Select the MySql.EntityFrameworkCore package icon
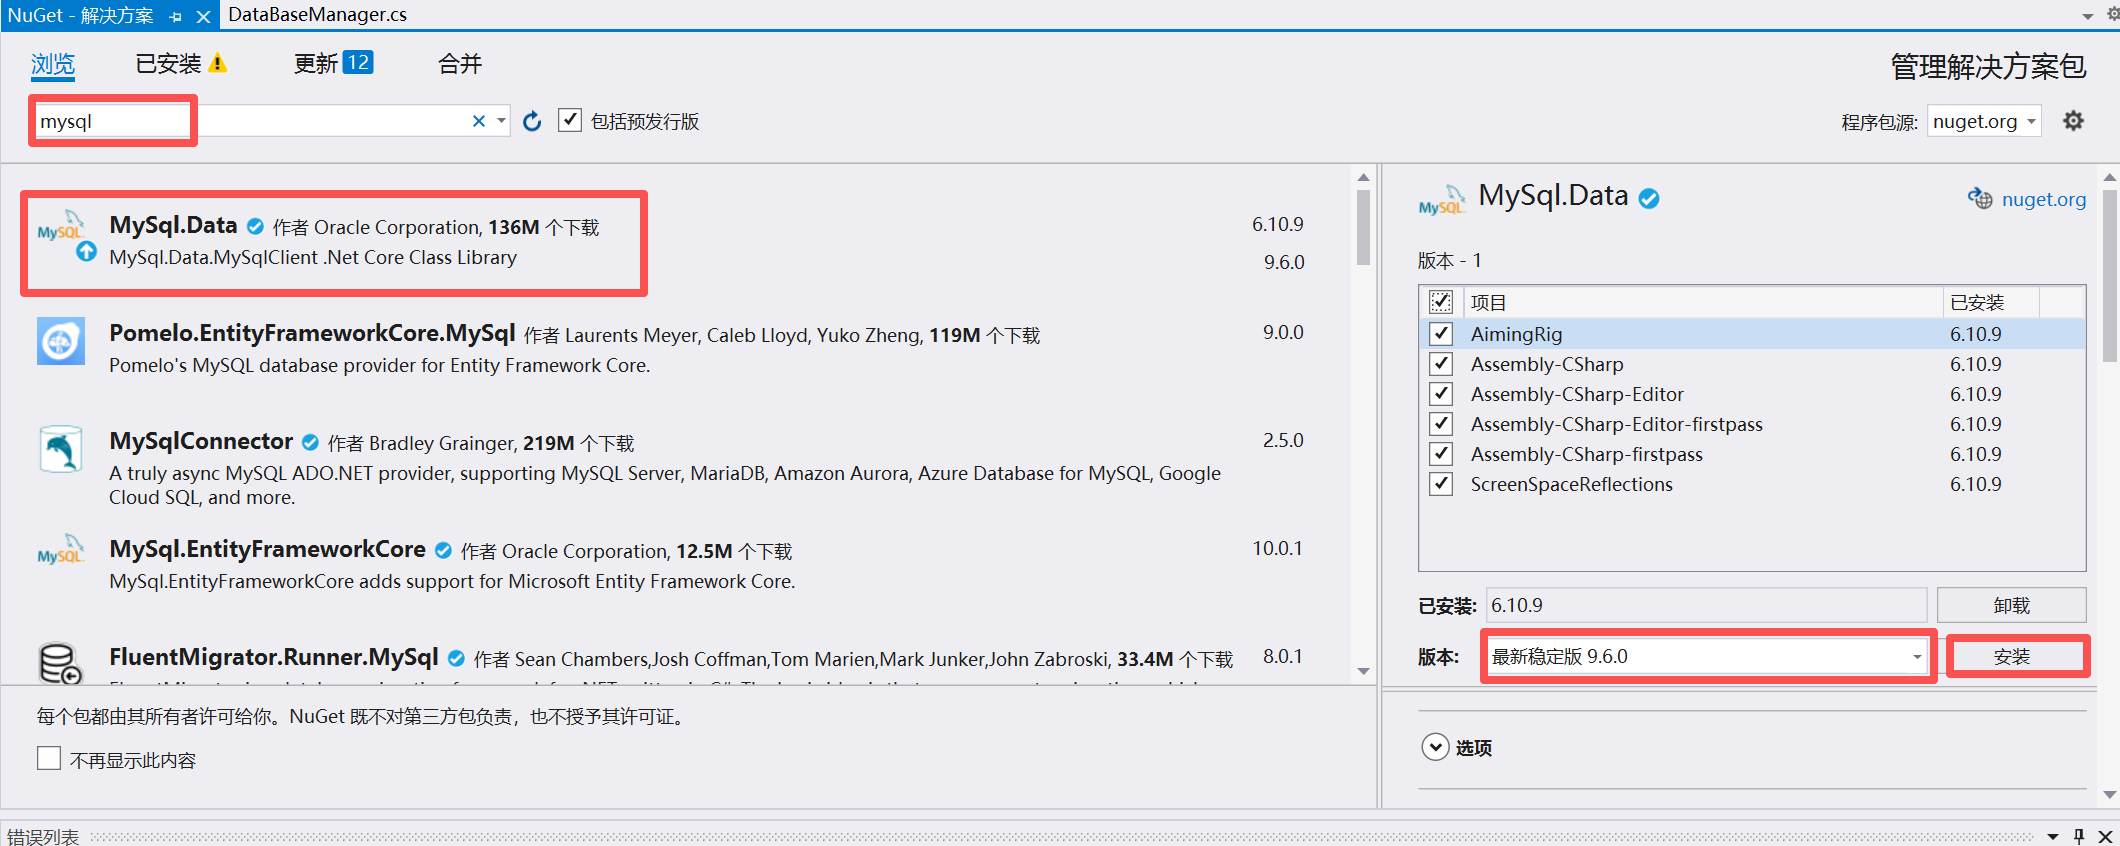 [60, 550]
